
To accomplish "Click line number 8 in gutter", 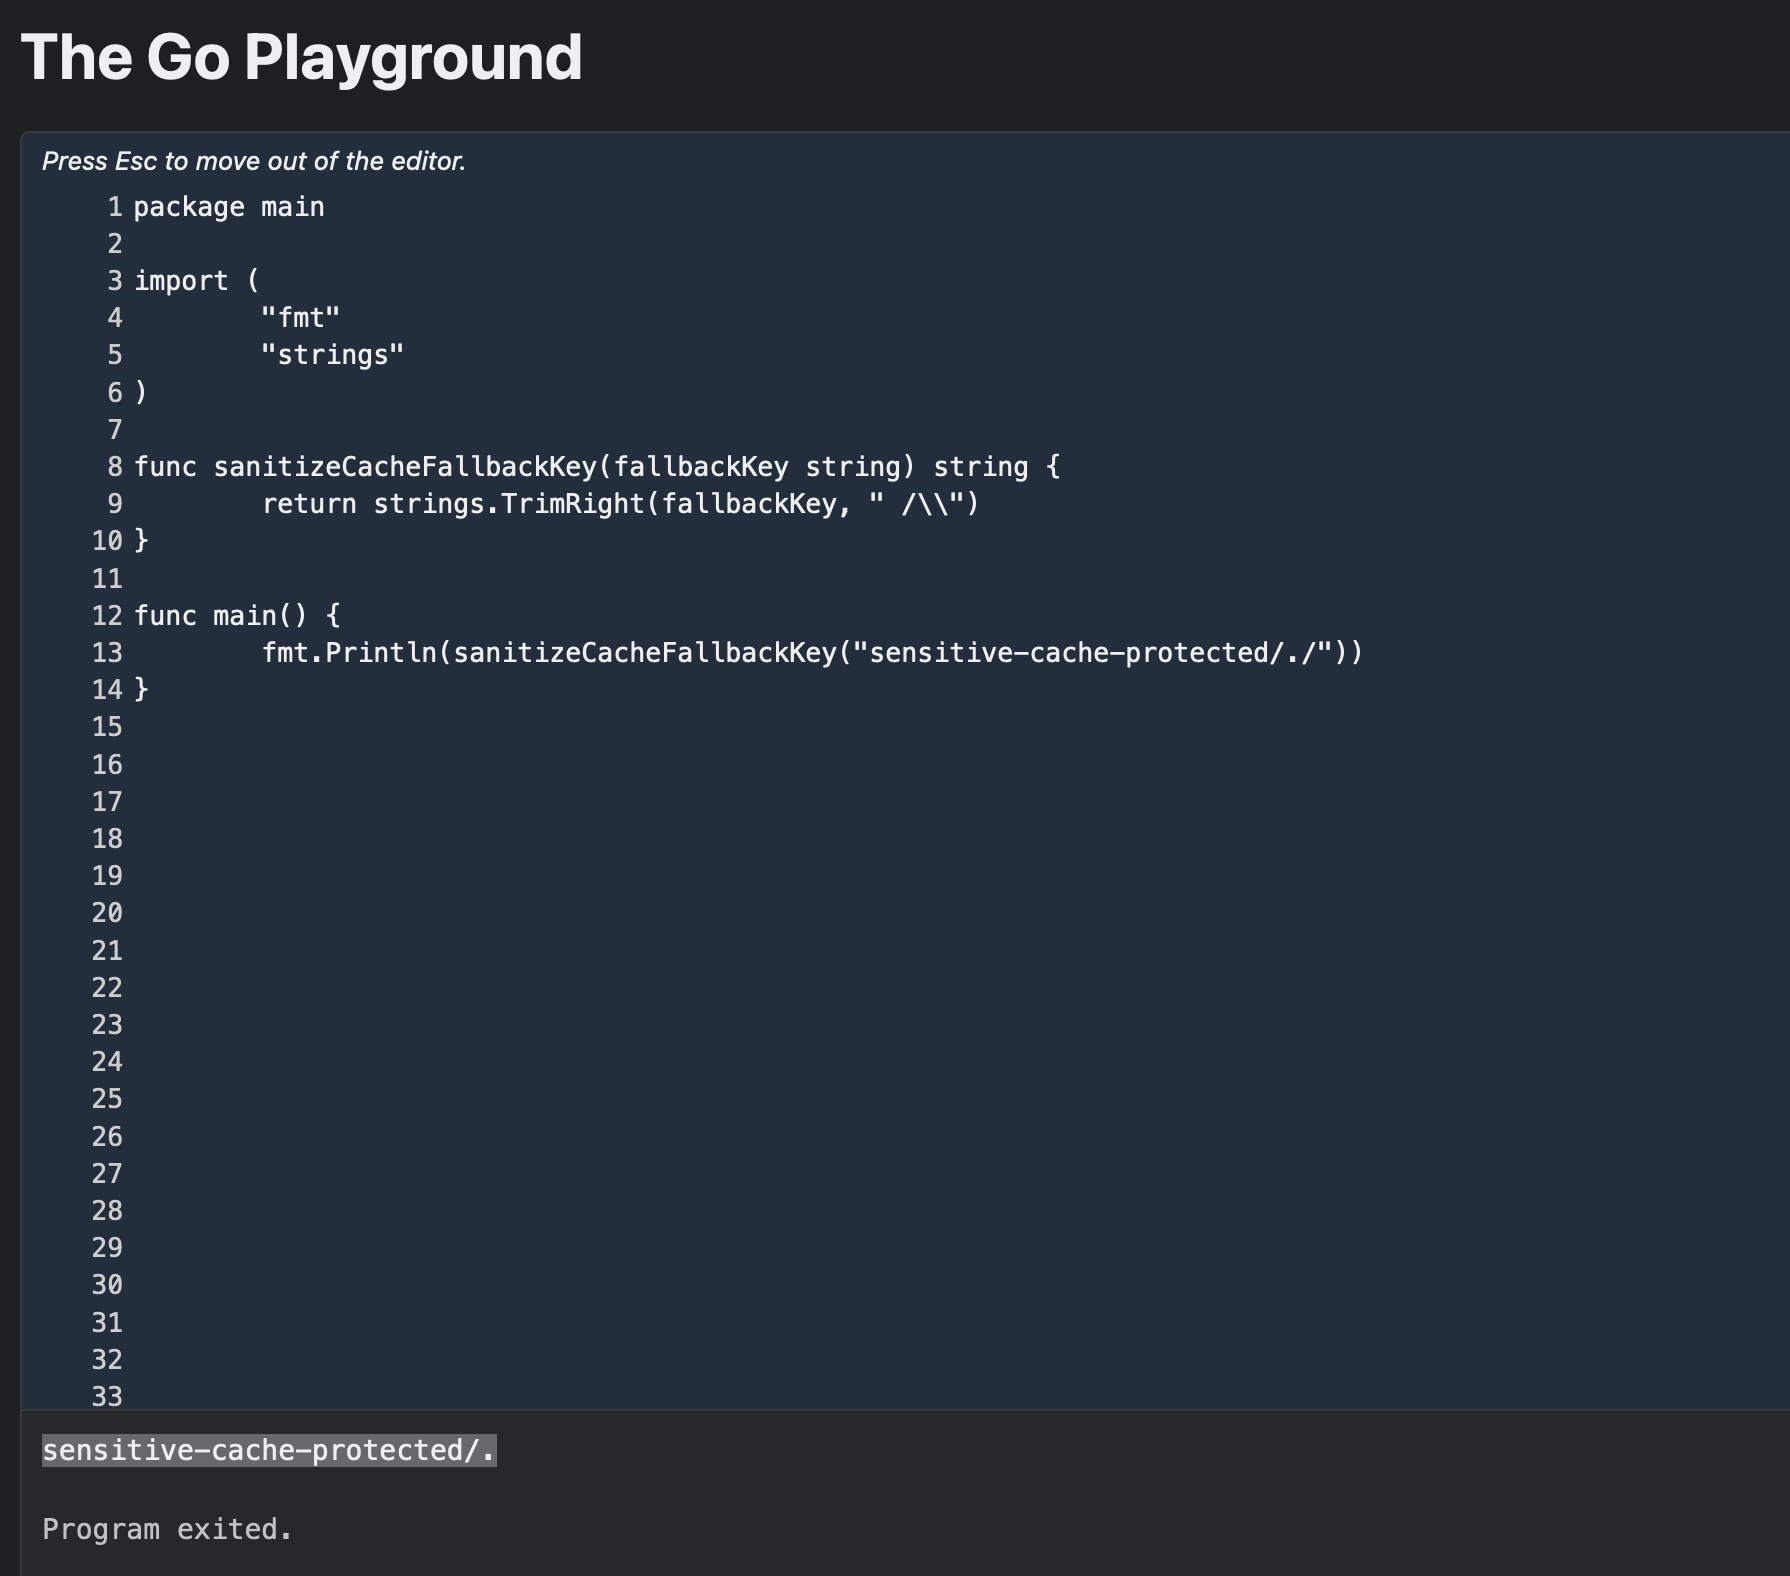I will pos(114,467).
